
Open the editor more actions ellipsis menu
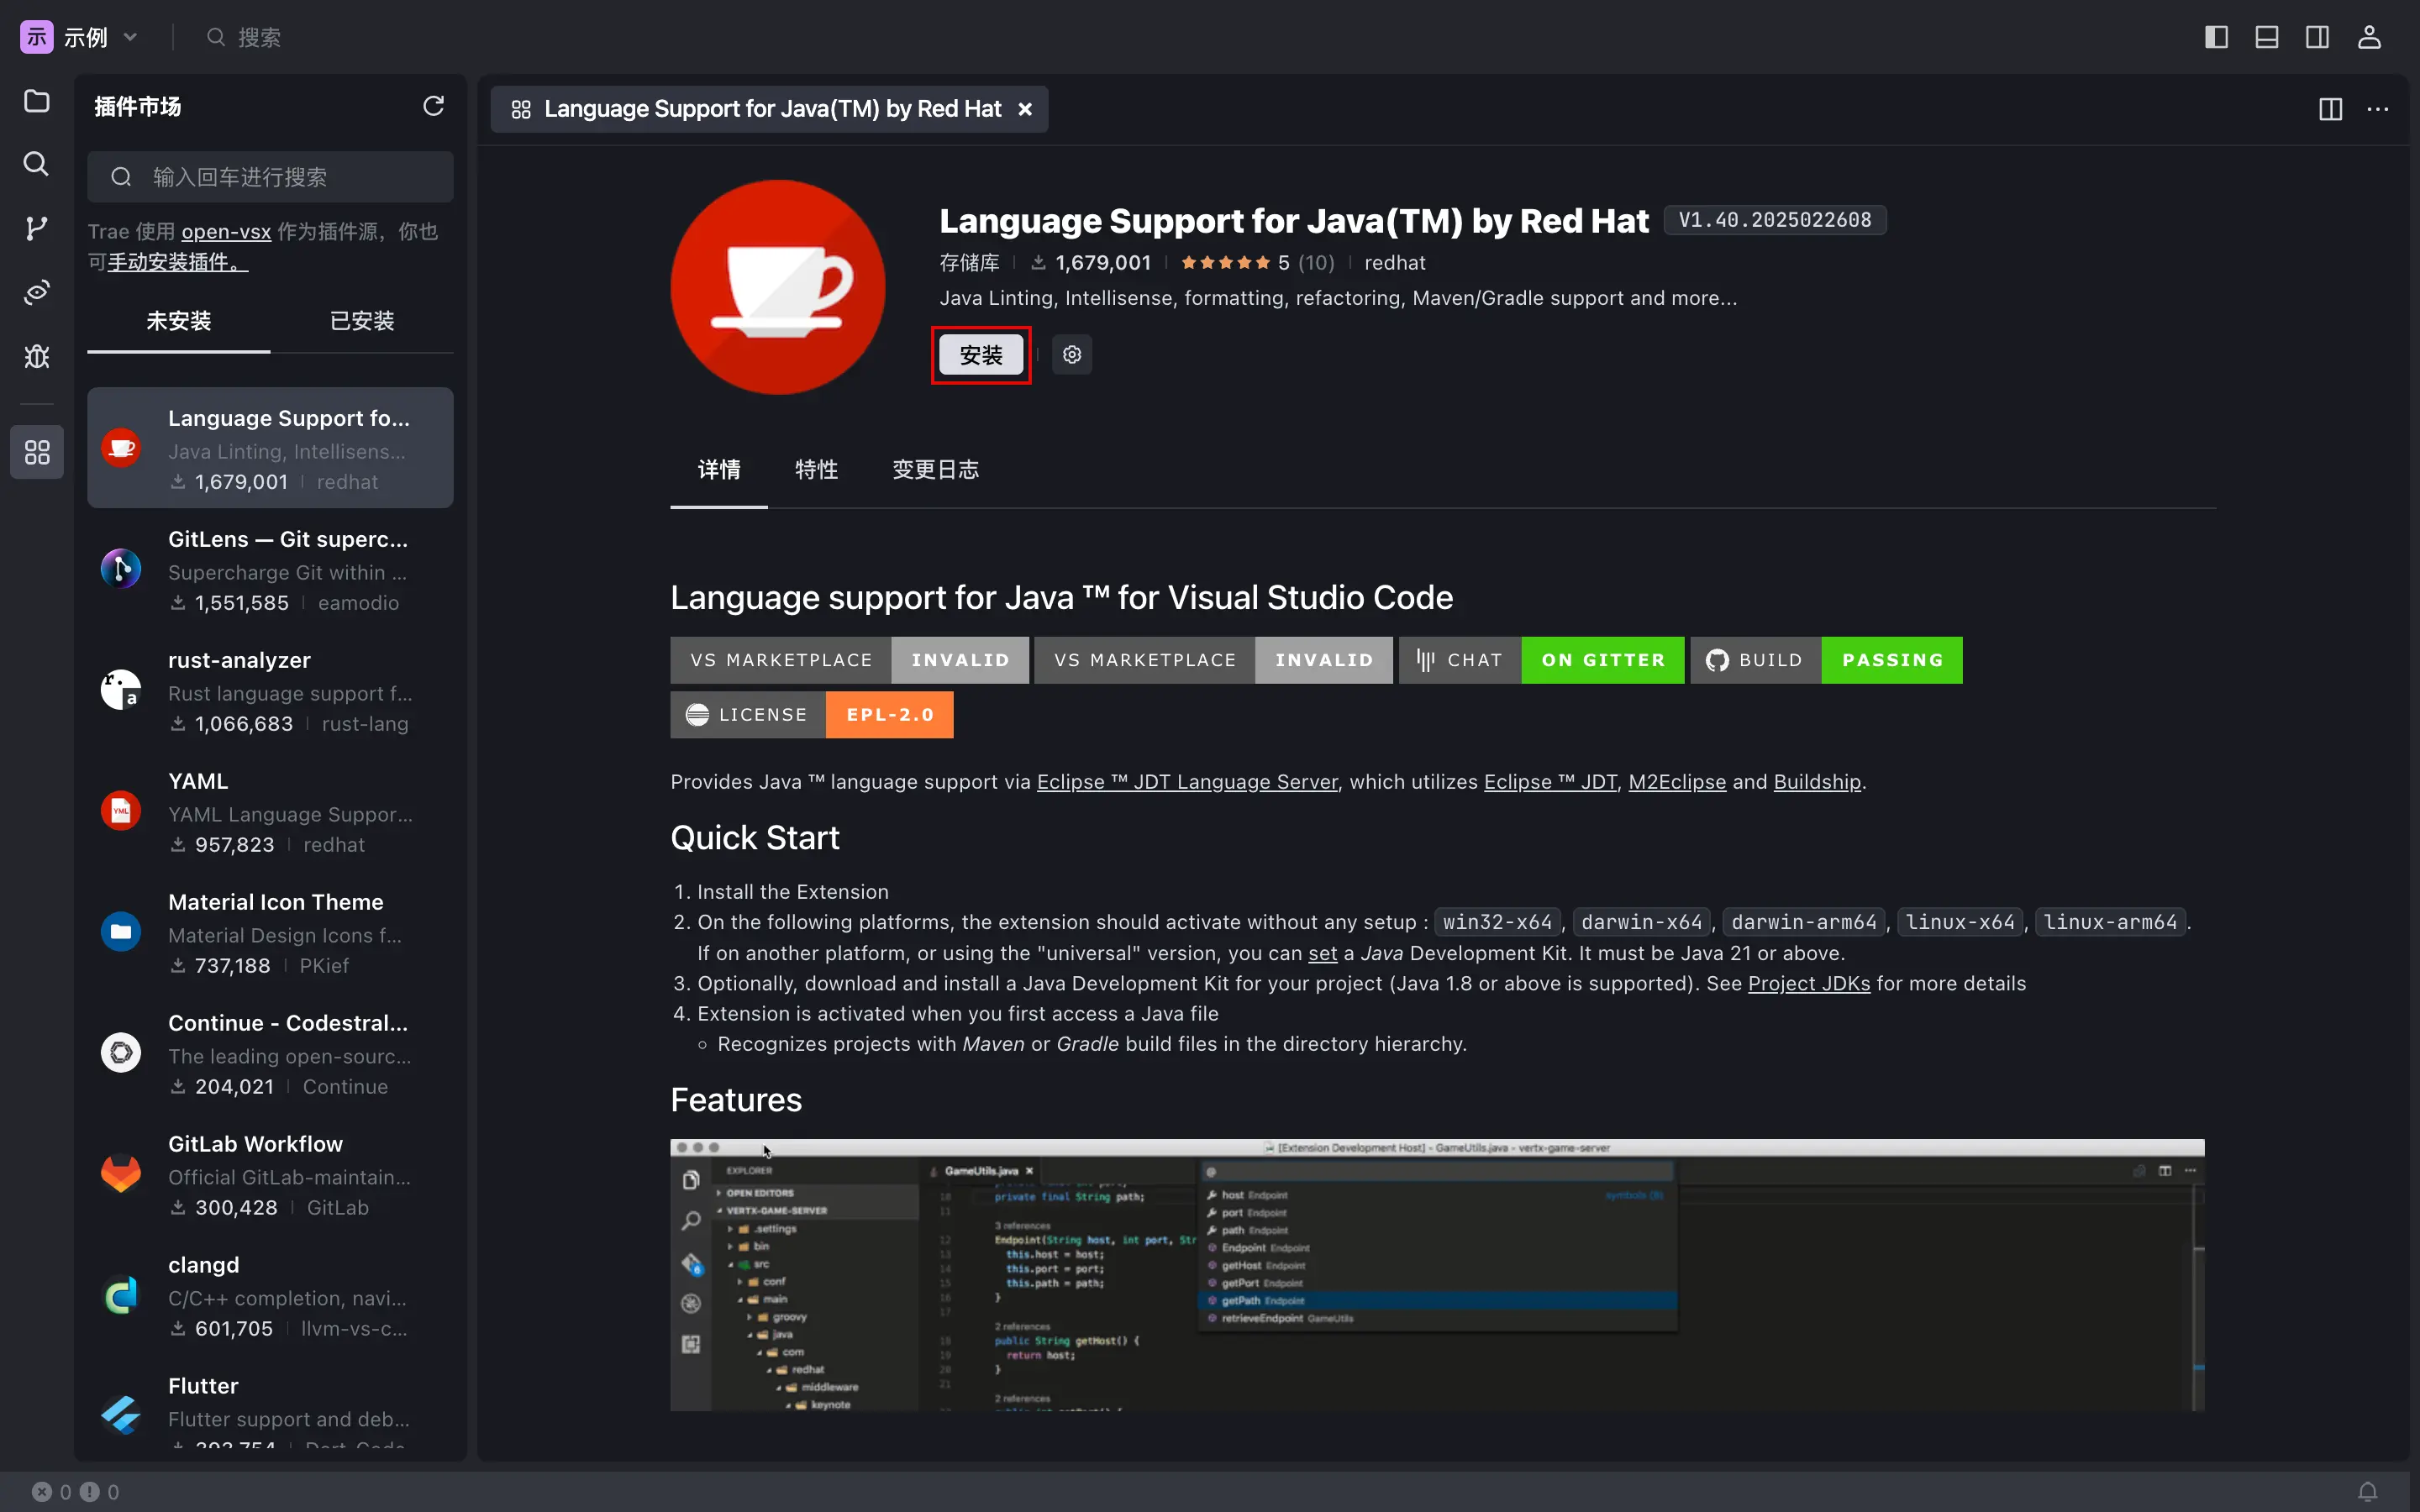pos(2378,109)
